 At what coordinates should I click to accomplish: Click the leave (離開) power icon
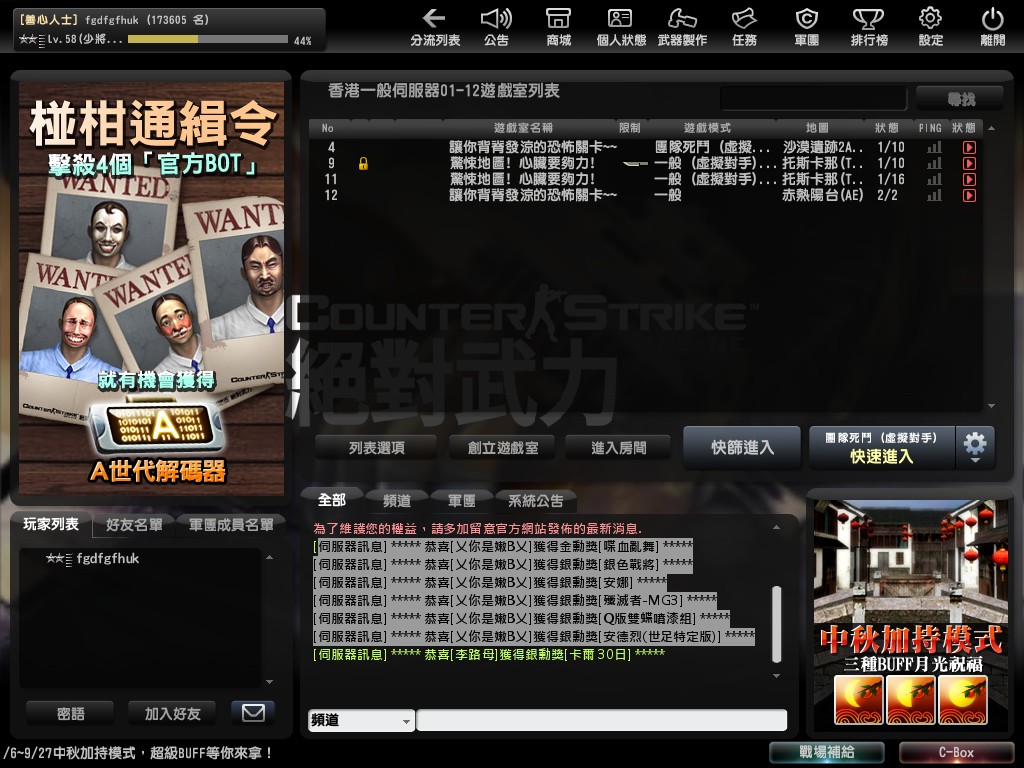[993, 27]
